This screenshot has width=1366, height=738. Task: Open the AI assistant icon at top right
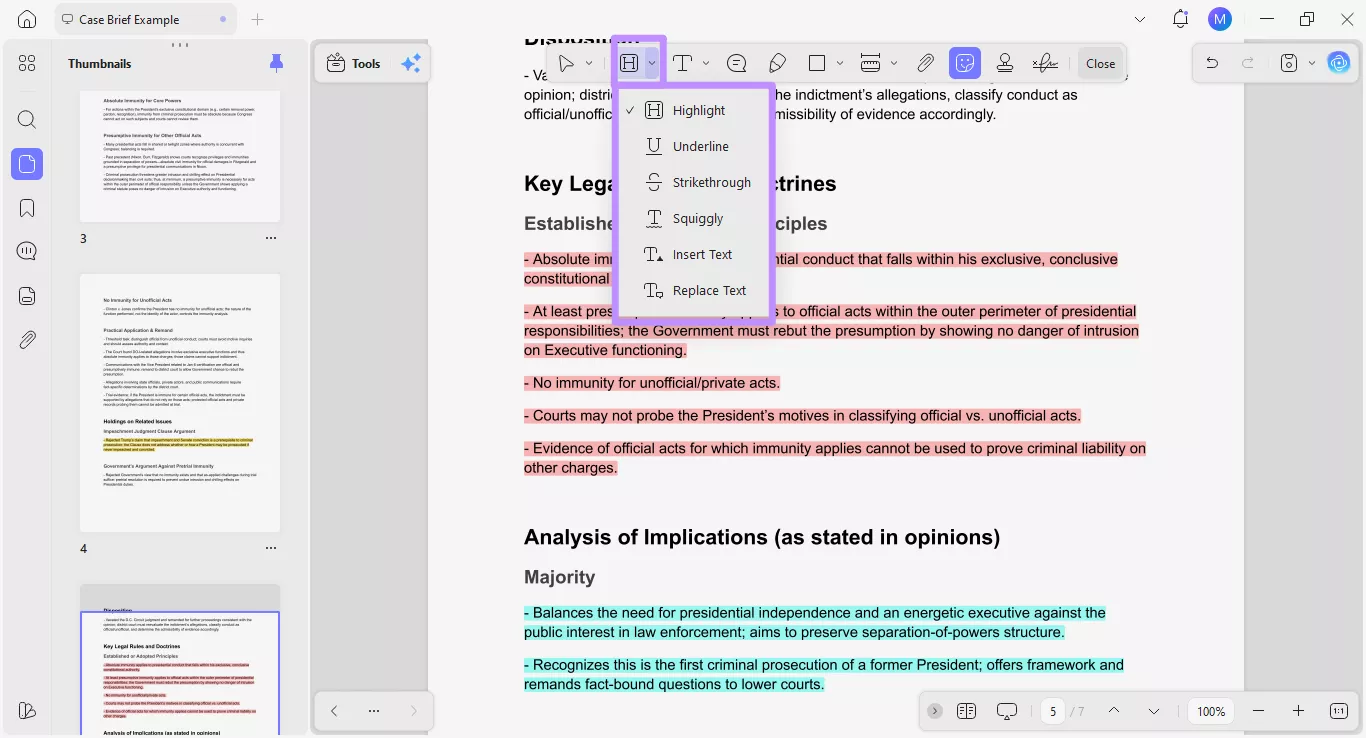[x=1339, y=62]
